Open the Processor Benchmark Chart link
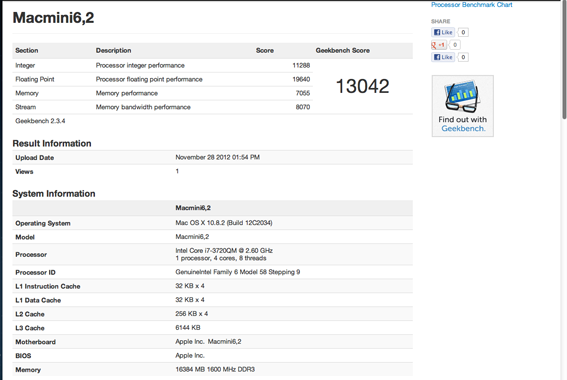This screenshot has height=380, width=567. [x=472, y=5]
